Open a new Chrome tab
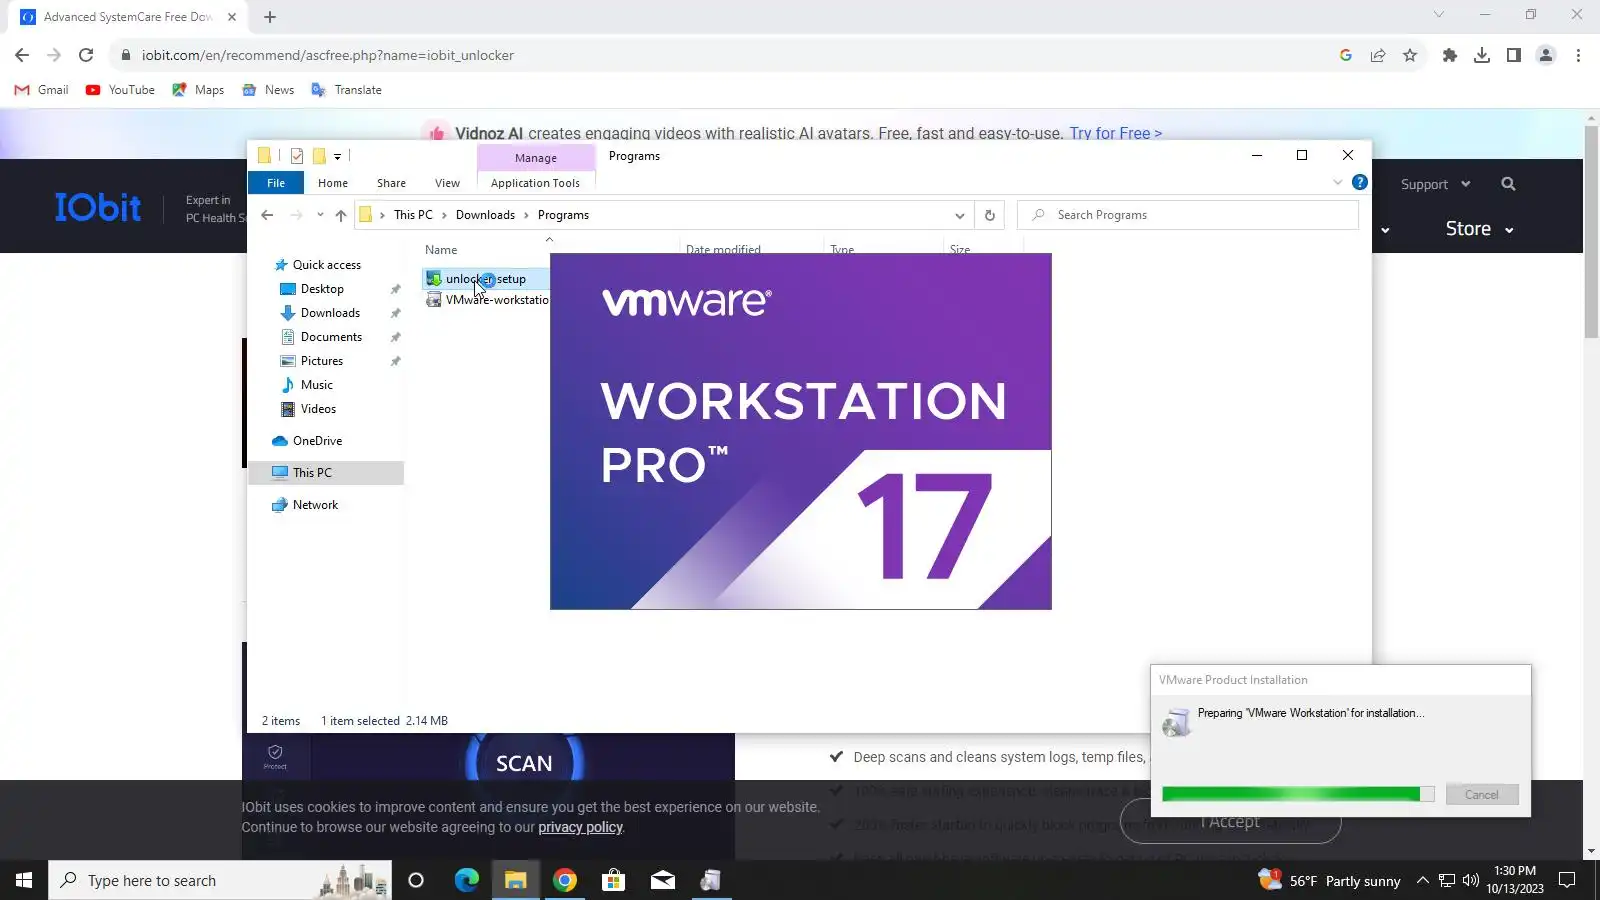 click(x=270, y=17)
